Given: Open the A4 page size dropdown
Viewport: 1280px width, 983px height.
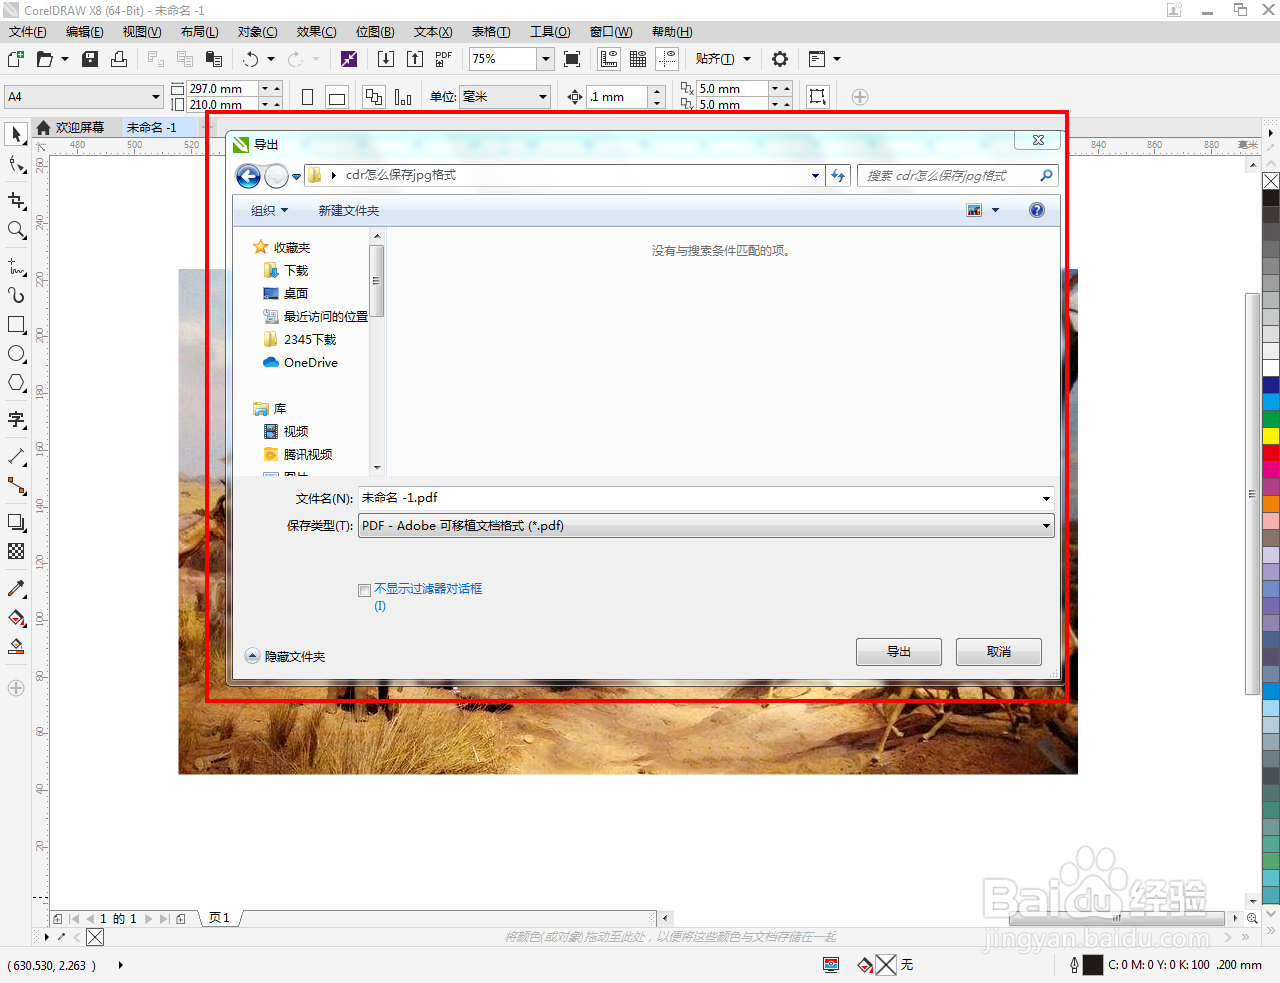Looking at the screenshot, I should click(156, 97).
